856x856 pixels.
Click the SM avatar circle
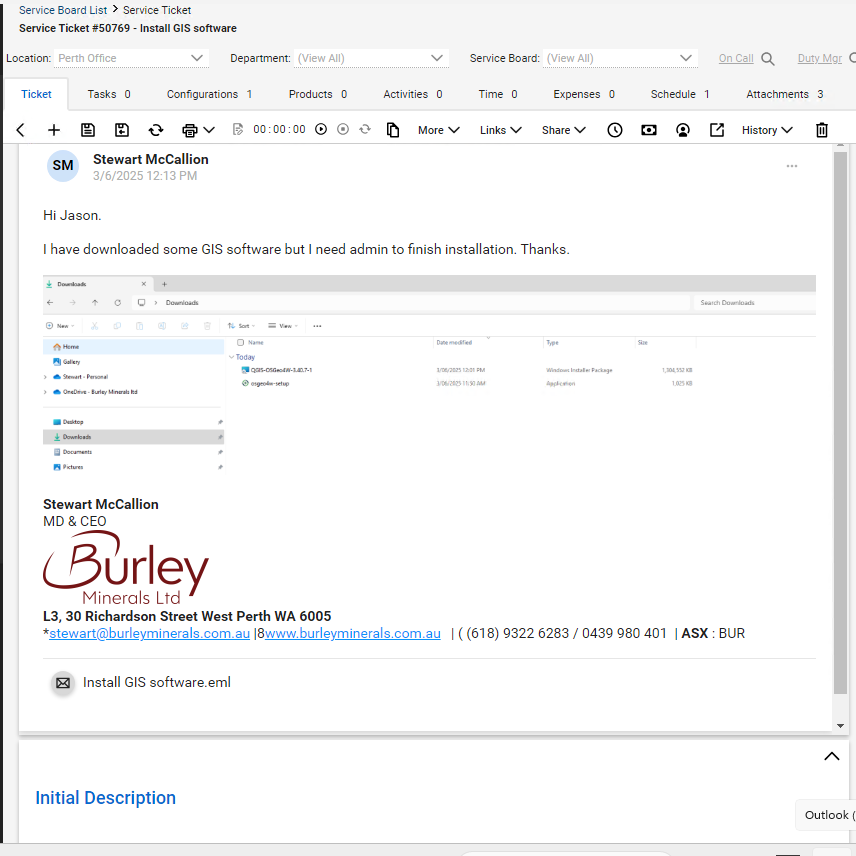[x=63, y=165]
